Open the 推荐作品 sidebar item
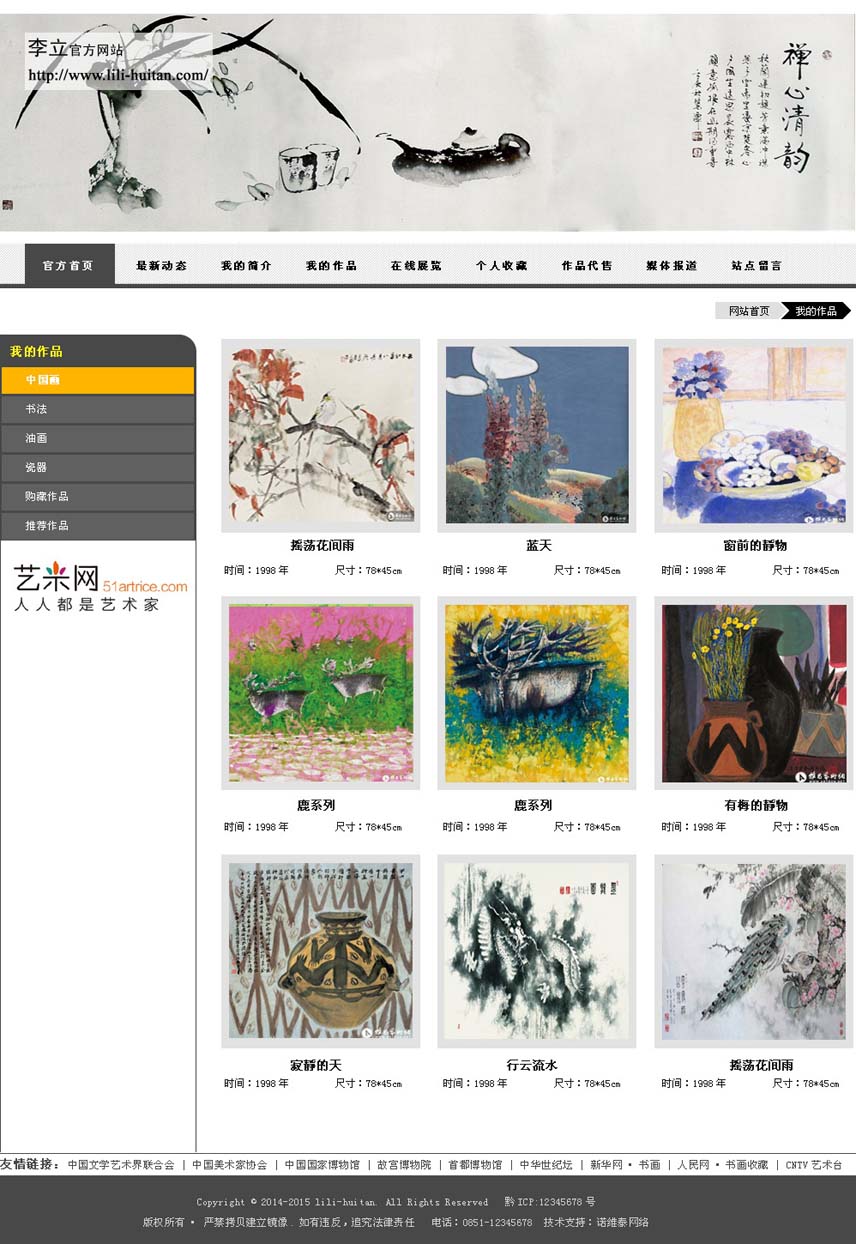Image resolution: width=856 pixels, height=1244 pixels. [98, 525]
